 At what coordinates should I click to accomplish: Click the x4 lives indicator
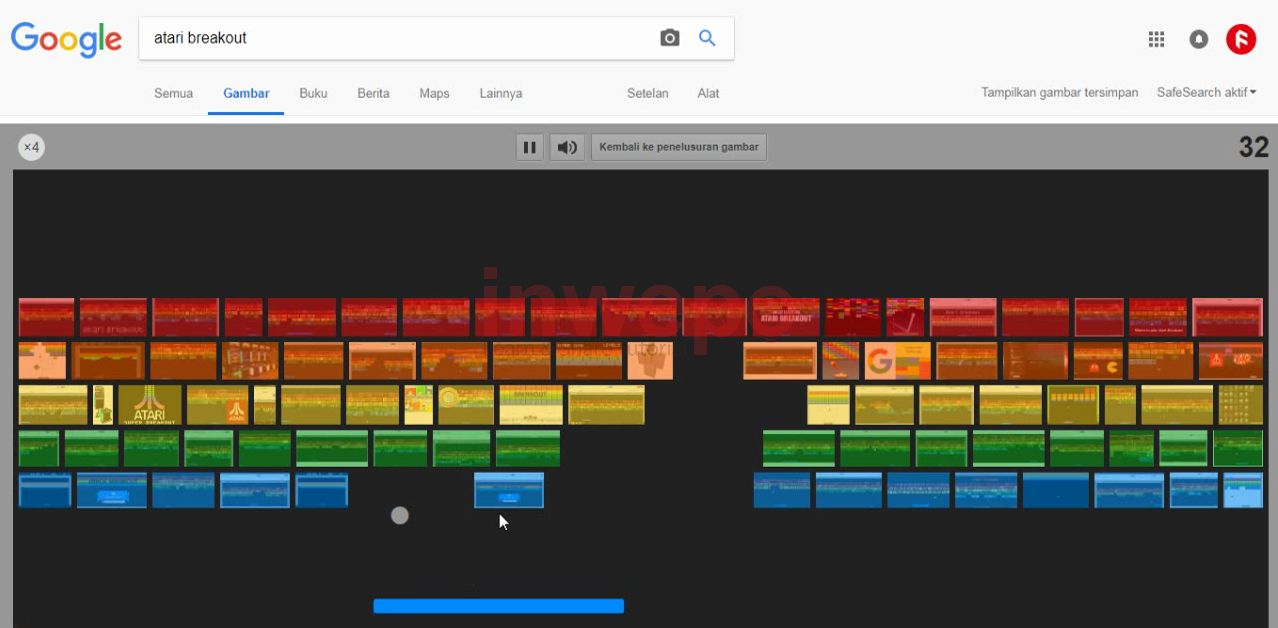click(31, 148)
